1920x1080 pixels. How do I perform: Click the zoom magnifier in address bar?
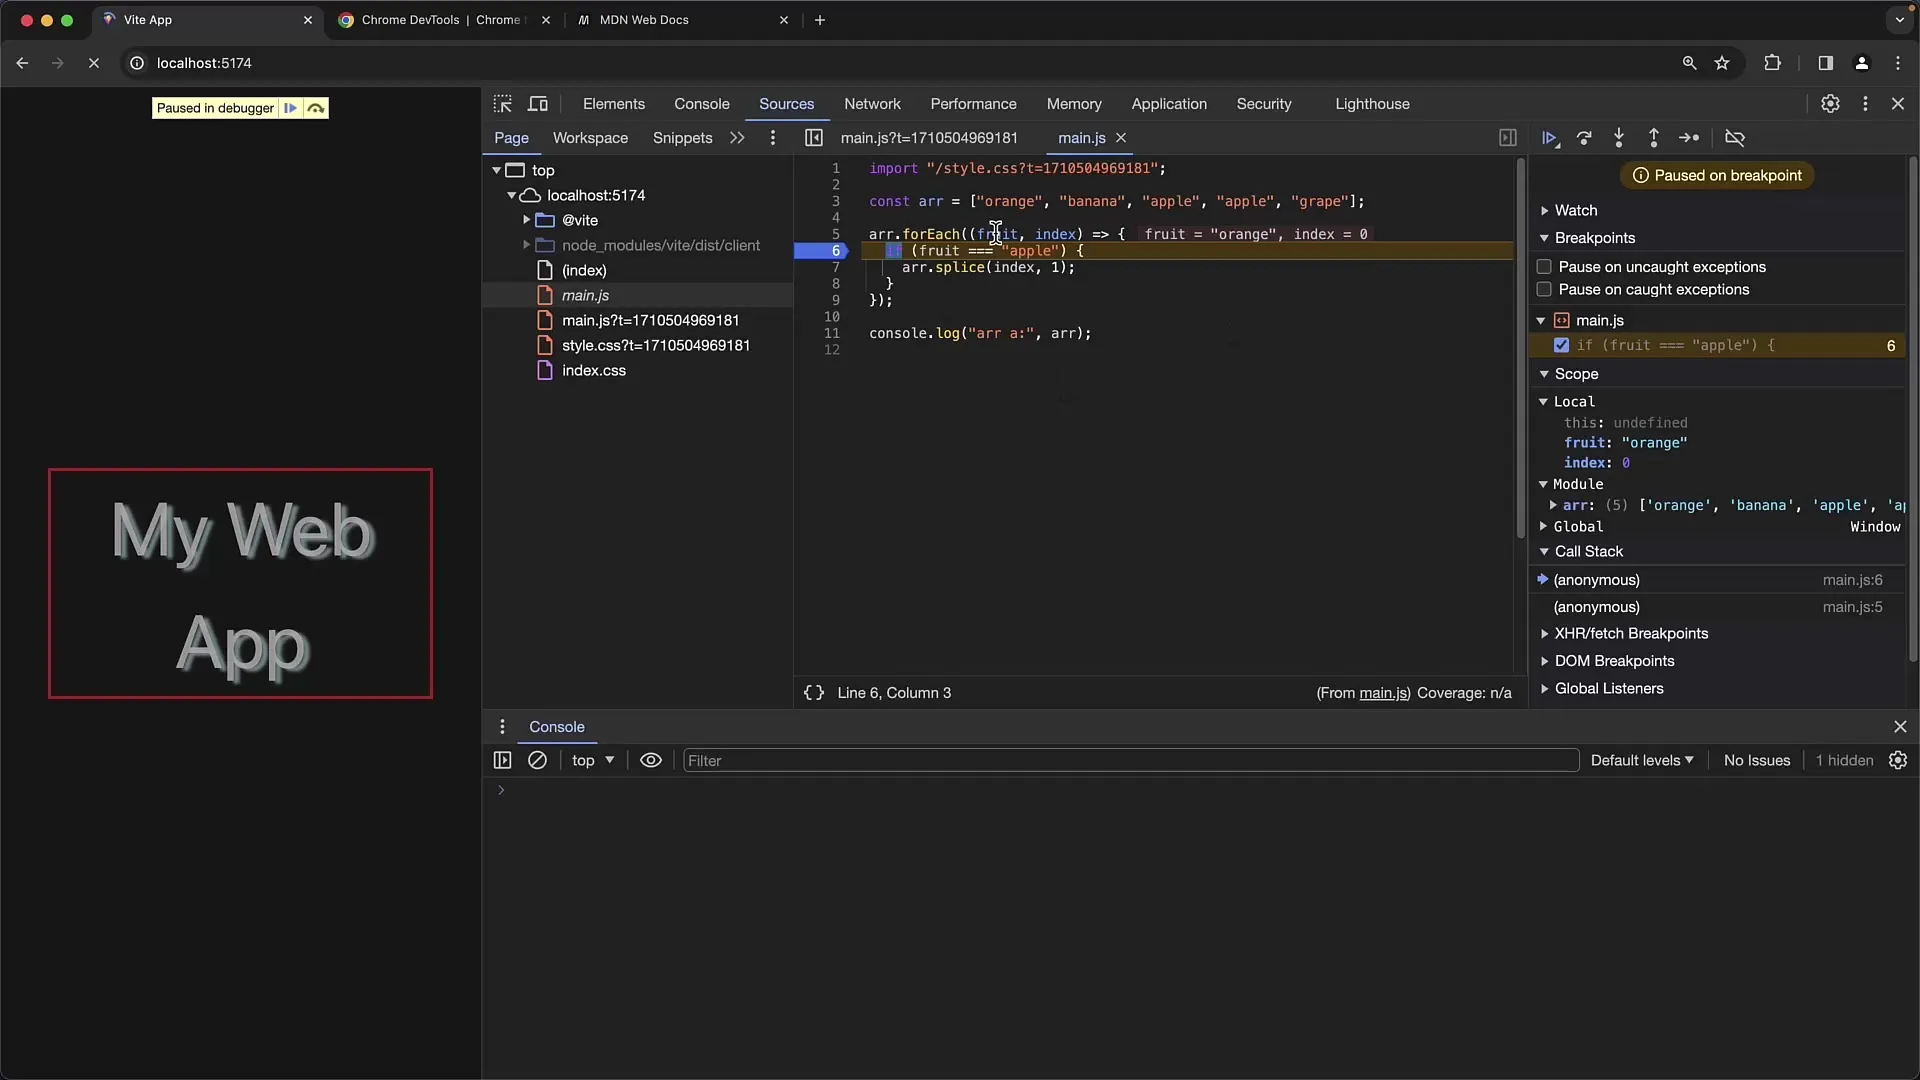pyautogui.click(x=1689, y=63)
